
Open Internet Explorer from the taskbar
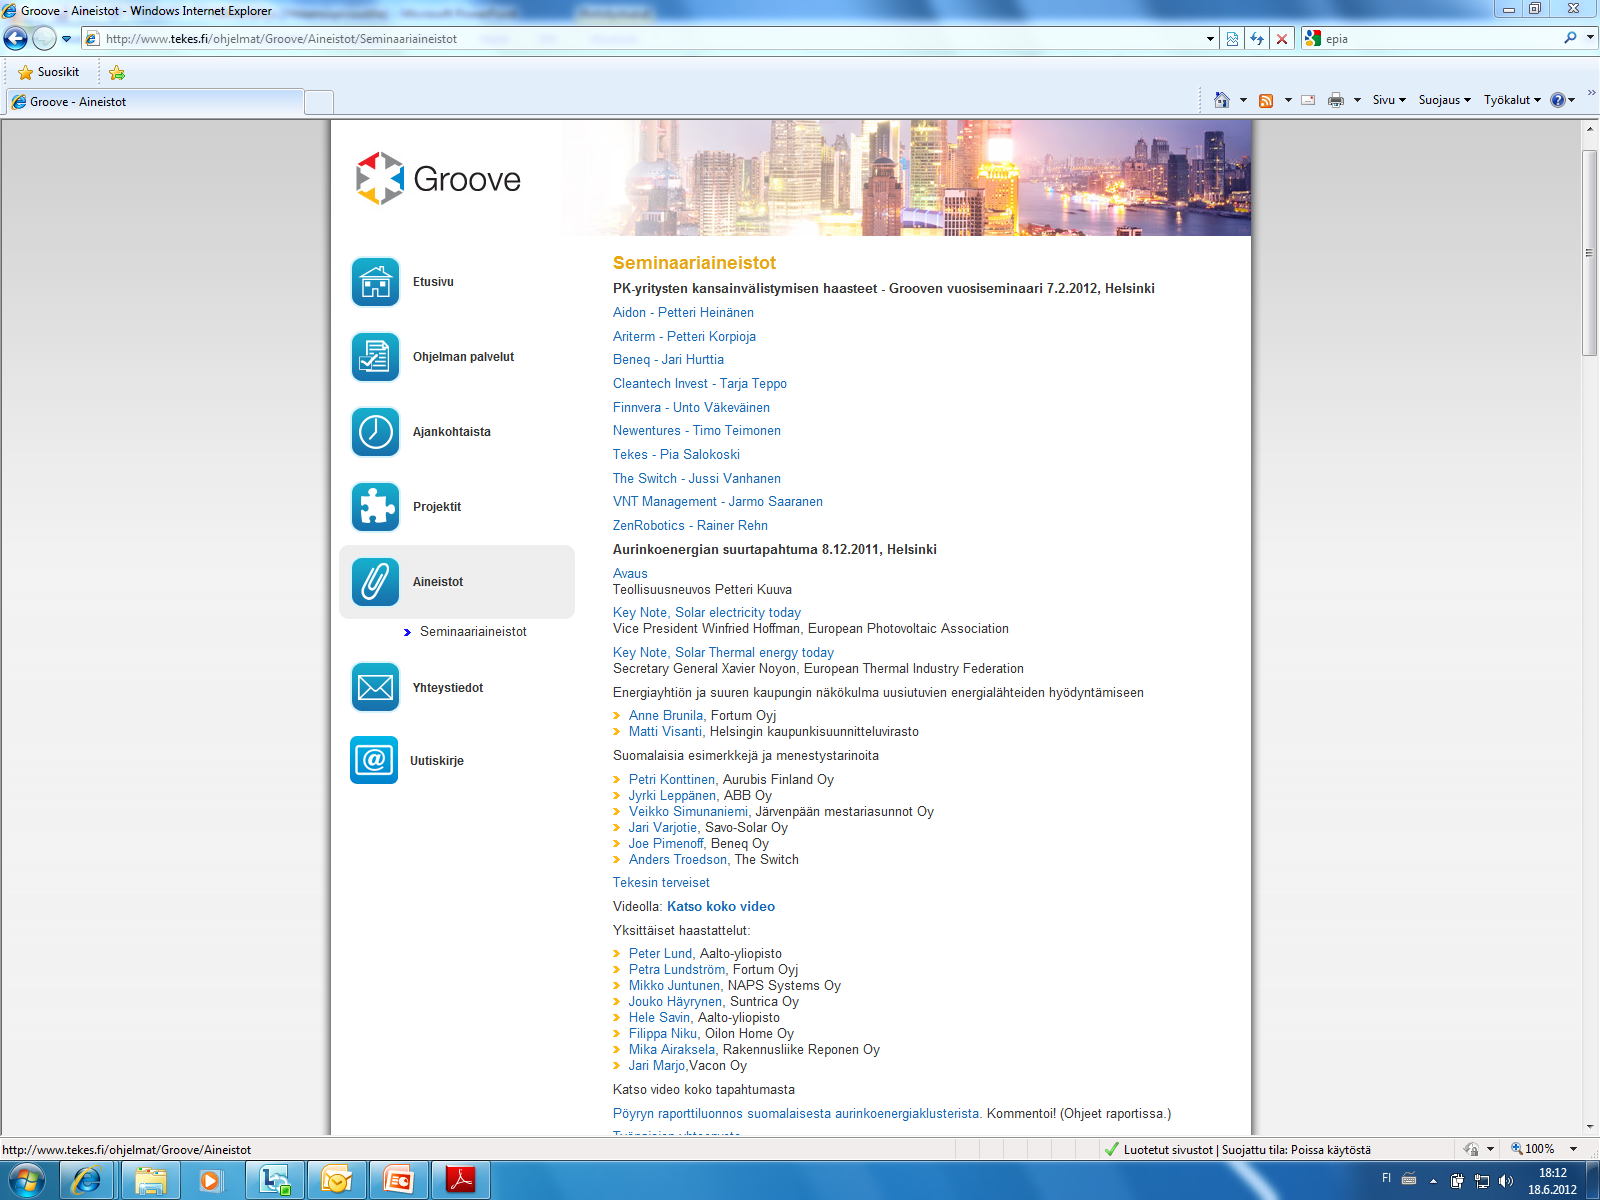[87, 1181]
